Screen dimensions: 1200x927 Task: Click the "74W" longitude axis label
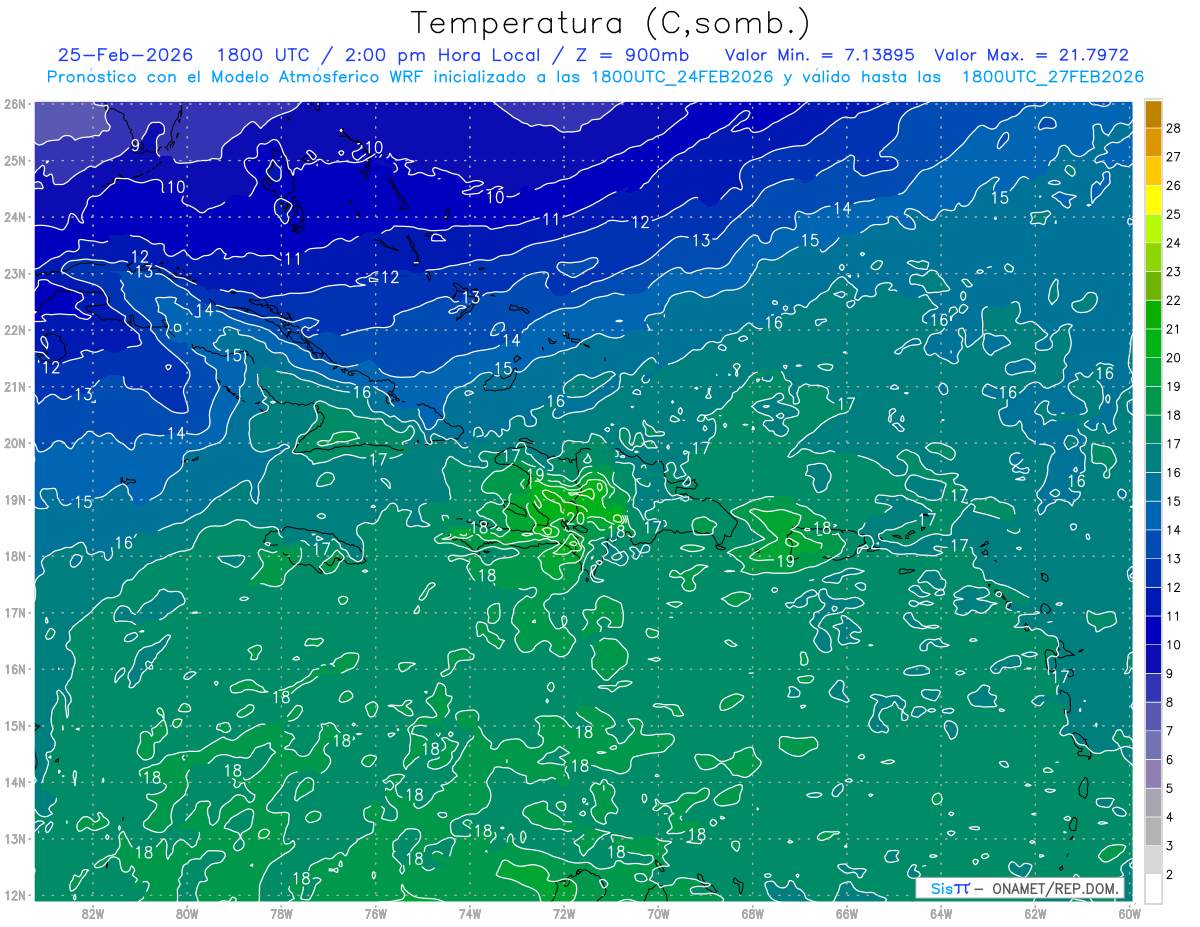469,913
